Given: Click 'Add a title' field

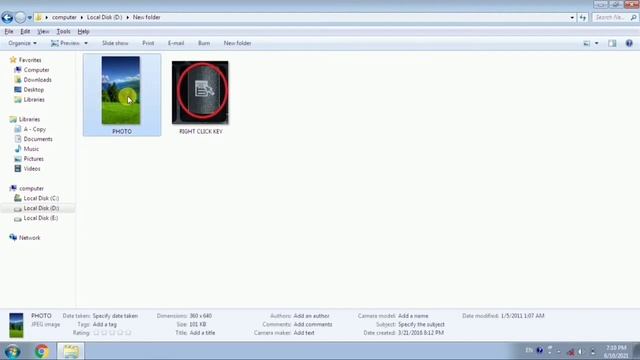Looking at the screenshot, I should (x=202, y=333).
